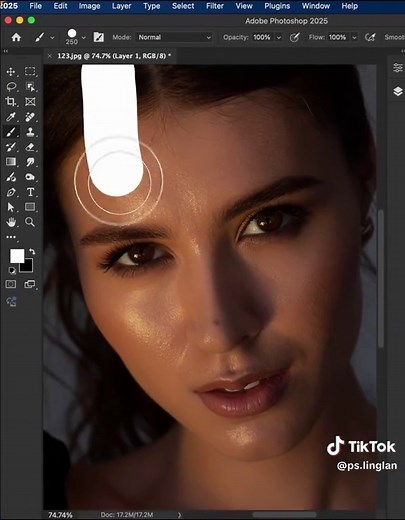Click the generative AI icon below screen mode
Viewport: 405px width, 520px height.
click(x=11, y=301)
